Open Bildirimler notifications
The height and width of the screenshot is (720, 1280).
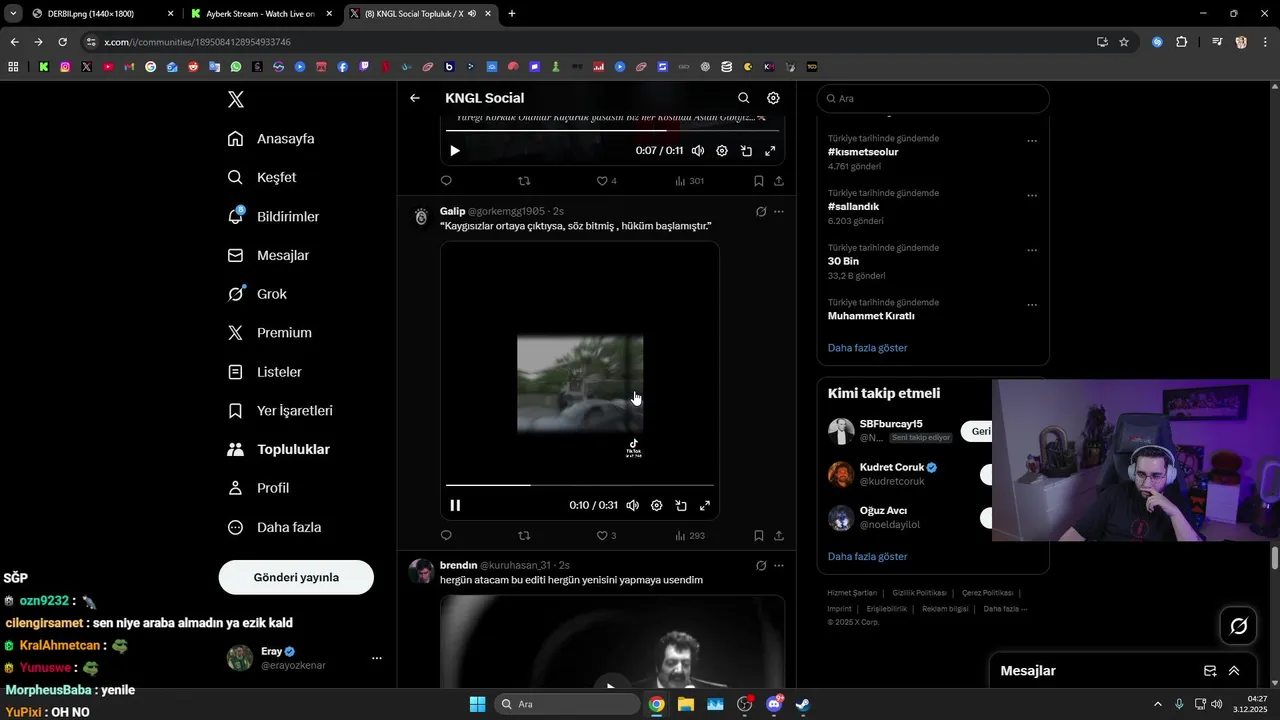[x=273, y=216]
